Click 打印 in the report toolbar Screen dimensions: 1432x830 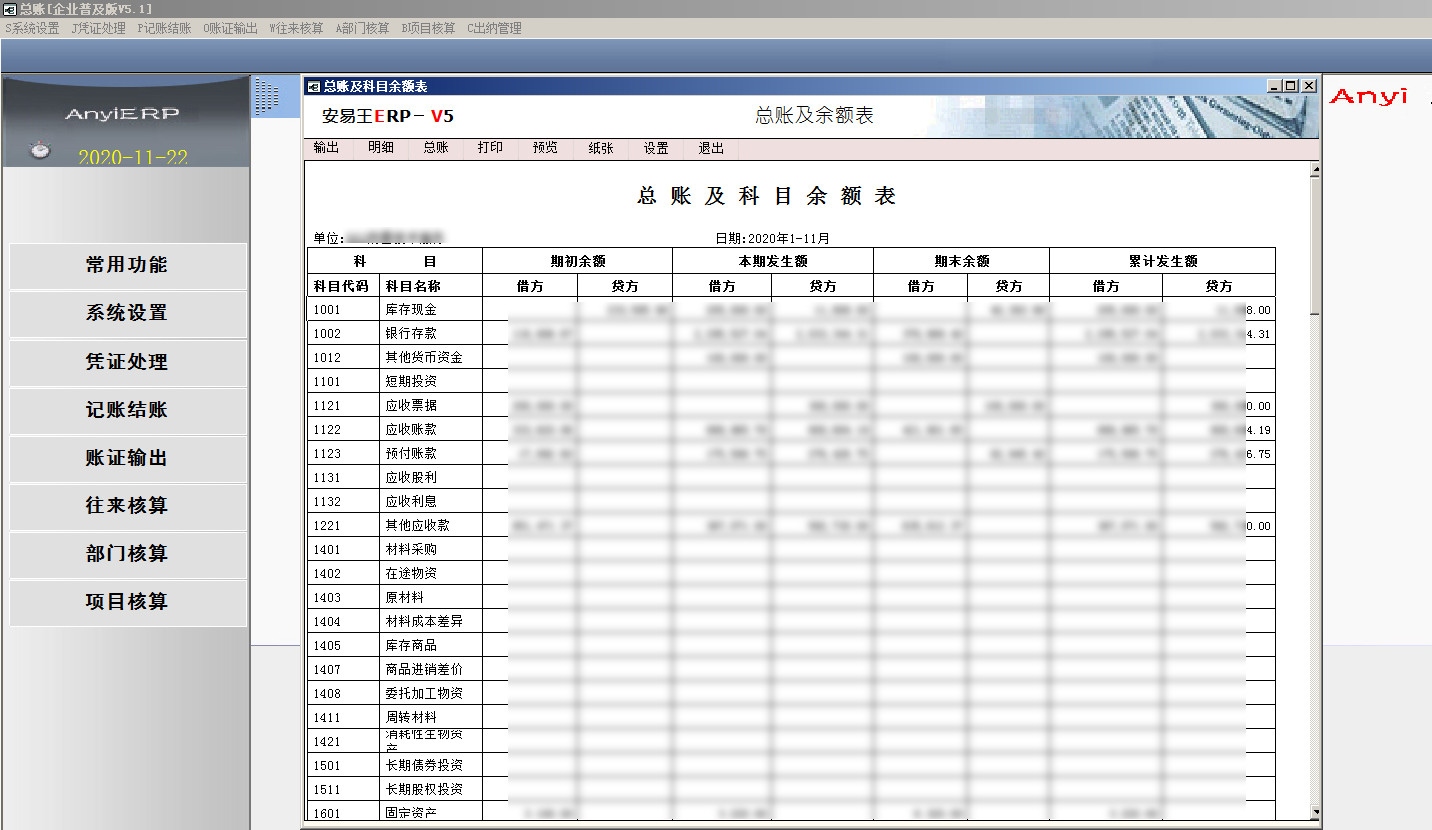490,148
